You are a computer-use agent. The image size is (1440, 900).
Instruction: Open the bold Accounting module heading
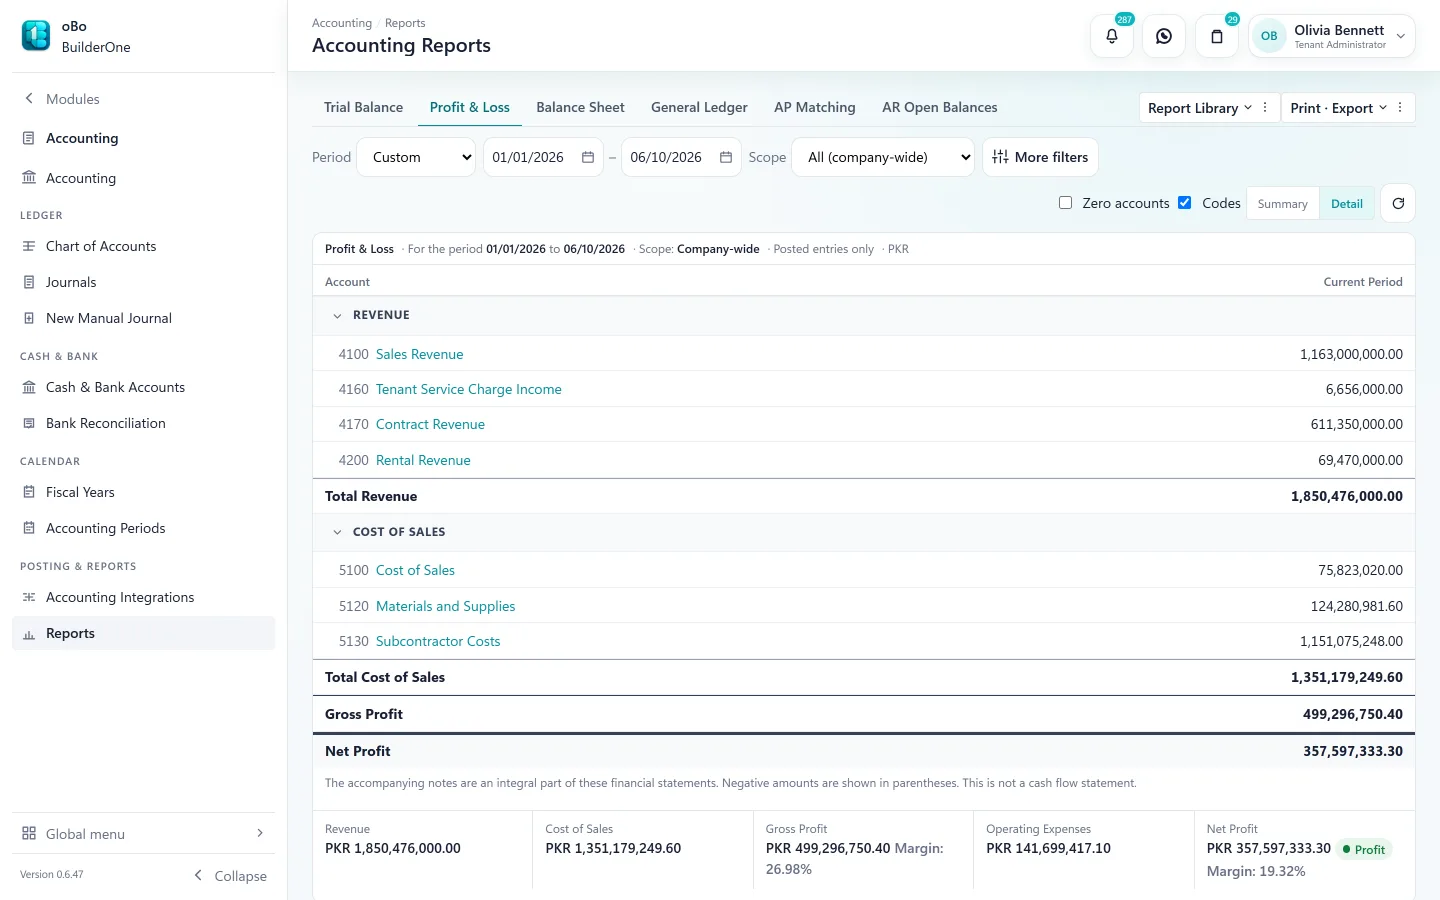[82, 138]
